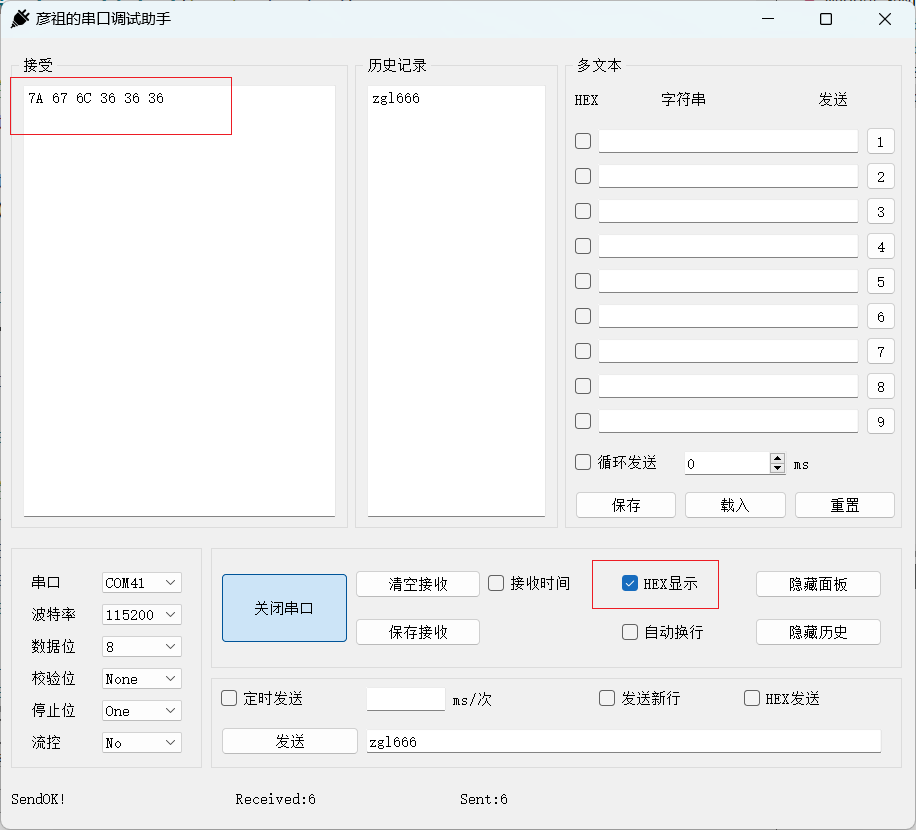
Task: Click the send text field containing zgl666
Action: pyautogui.click(x=623, y=742)
